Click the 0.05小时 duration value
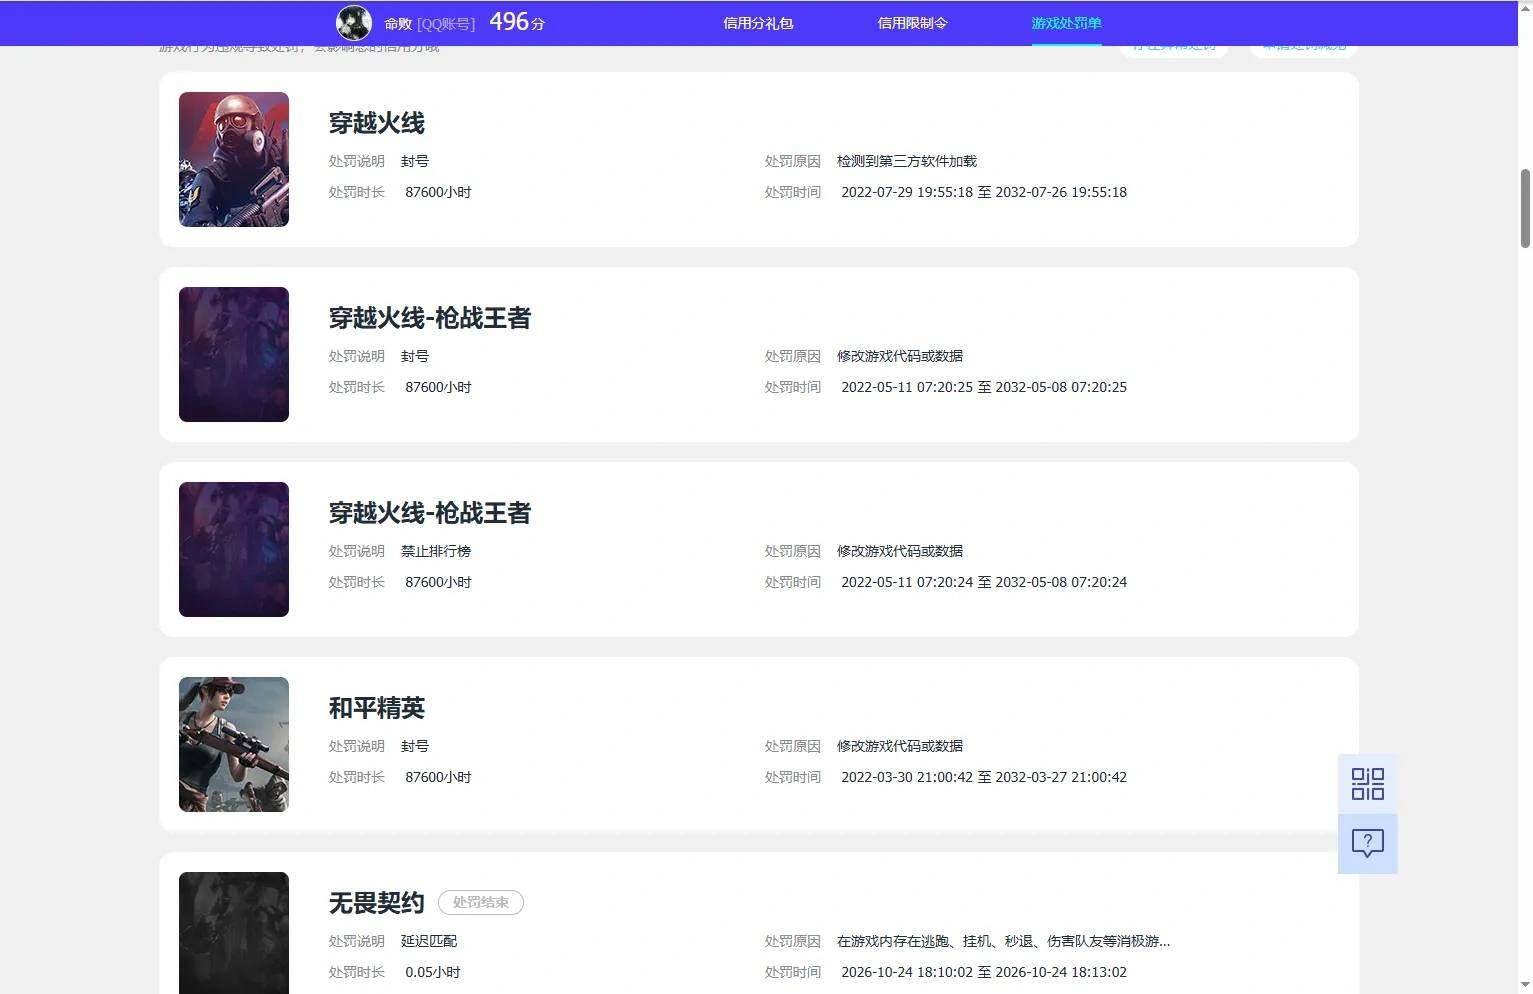 point(433,972)
